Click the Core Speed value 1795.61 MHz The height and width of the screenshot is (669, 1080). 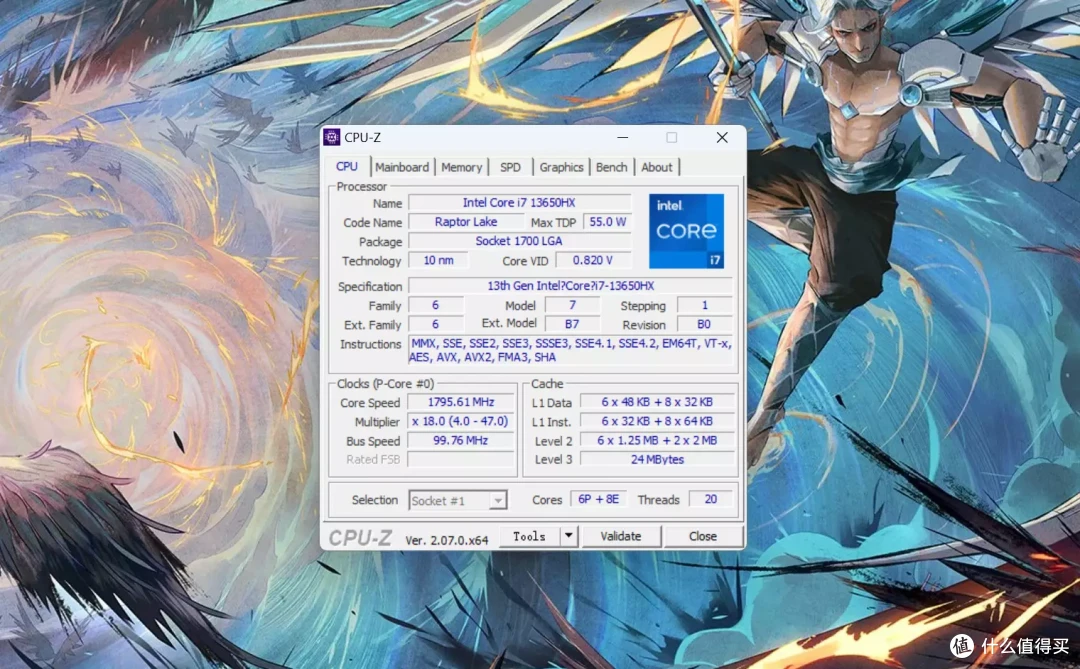click(x=461, y=402)
